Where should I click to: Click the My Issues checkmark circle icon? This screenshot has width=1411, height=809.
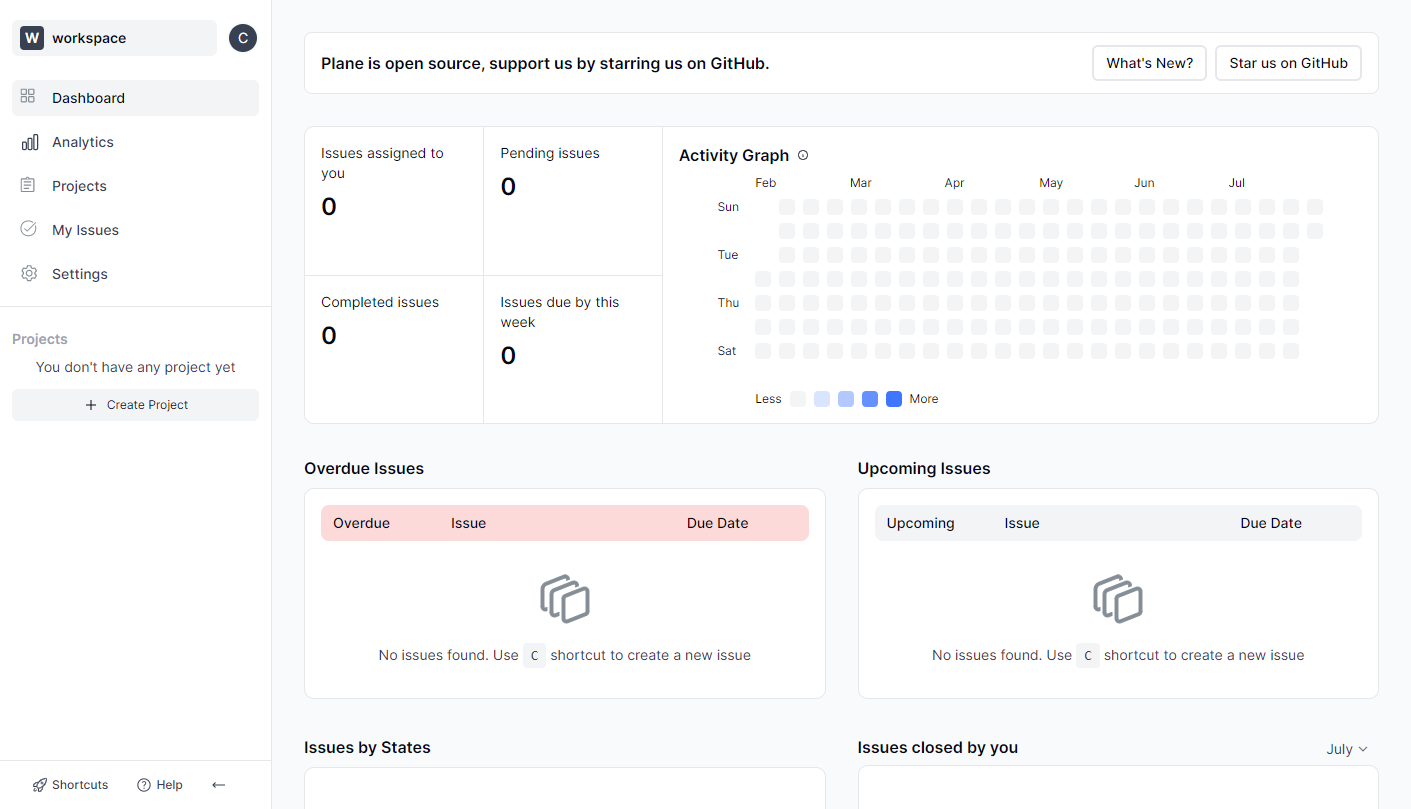(28, 229)
